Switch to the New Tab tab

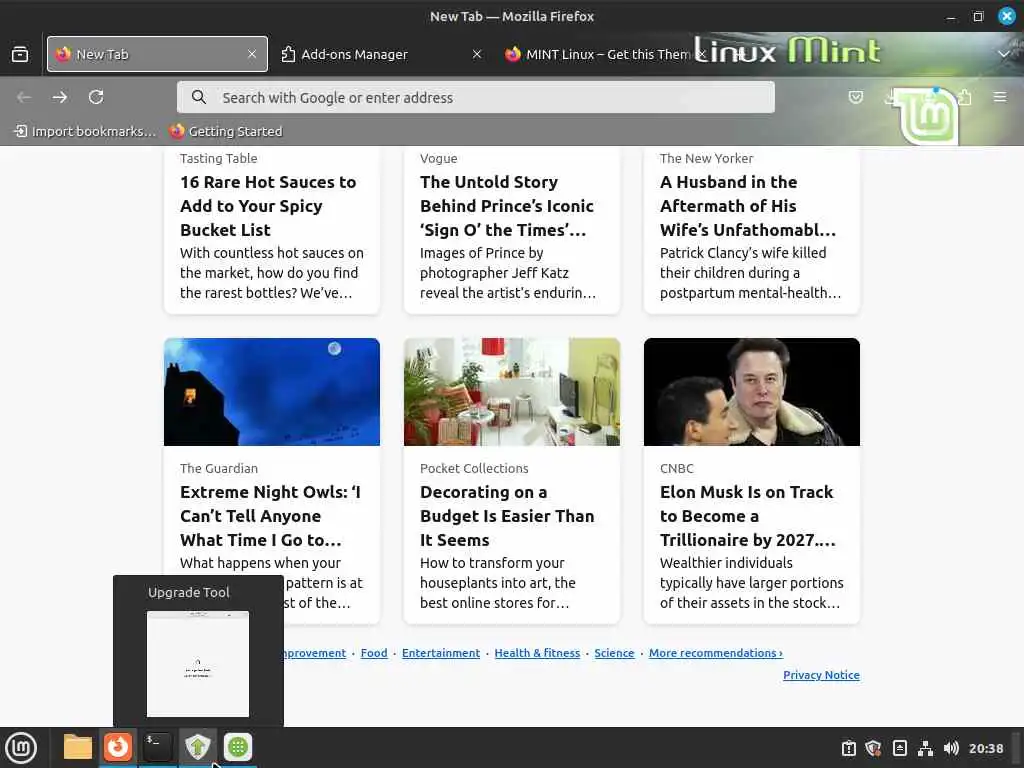[157, 54]
